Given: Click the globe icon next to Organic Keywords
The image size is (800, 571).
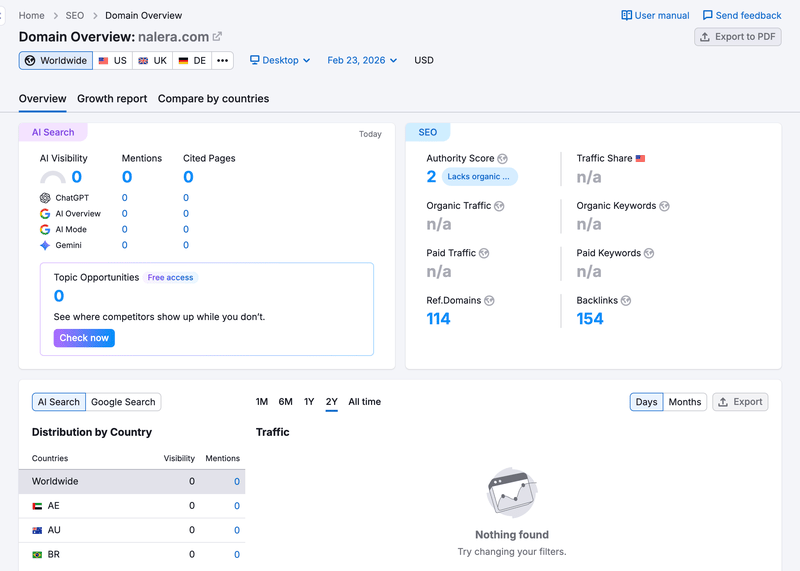Looking at the screenshot, I should coord(664,206).
